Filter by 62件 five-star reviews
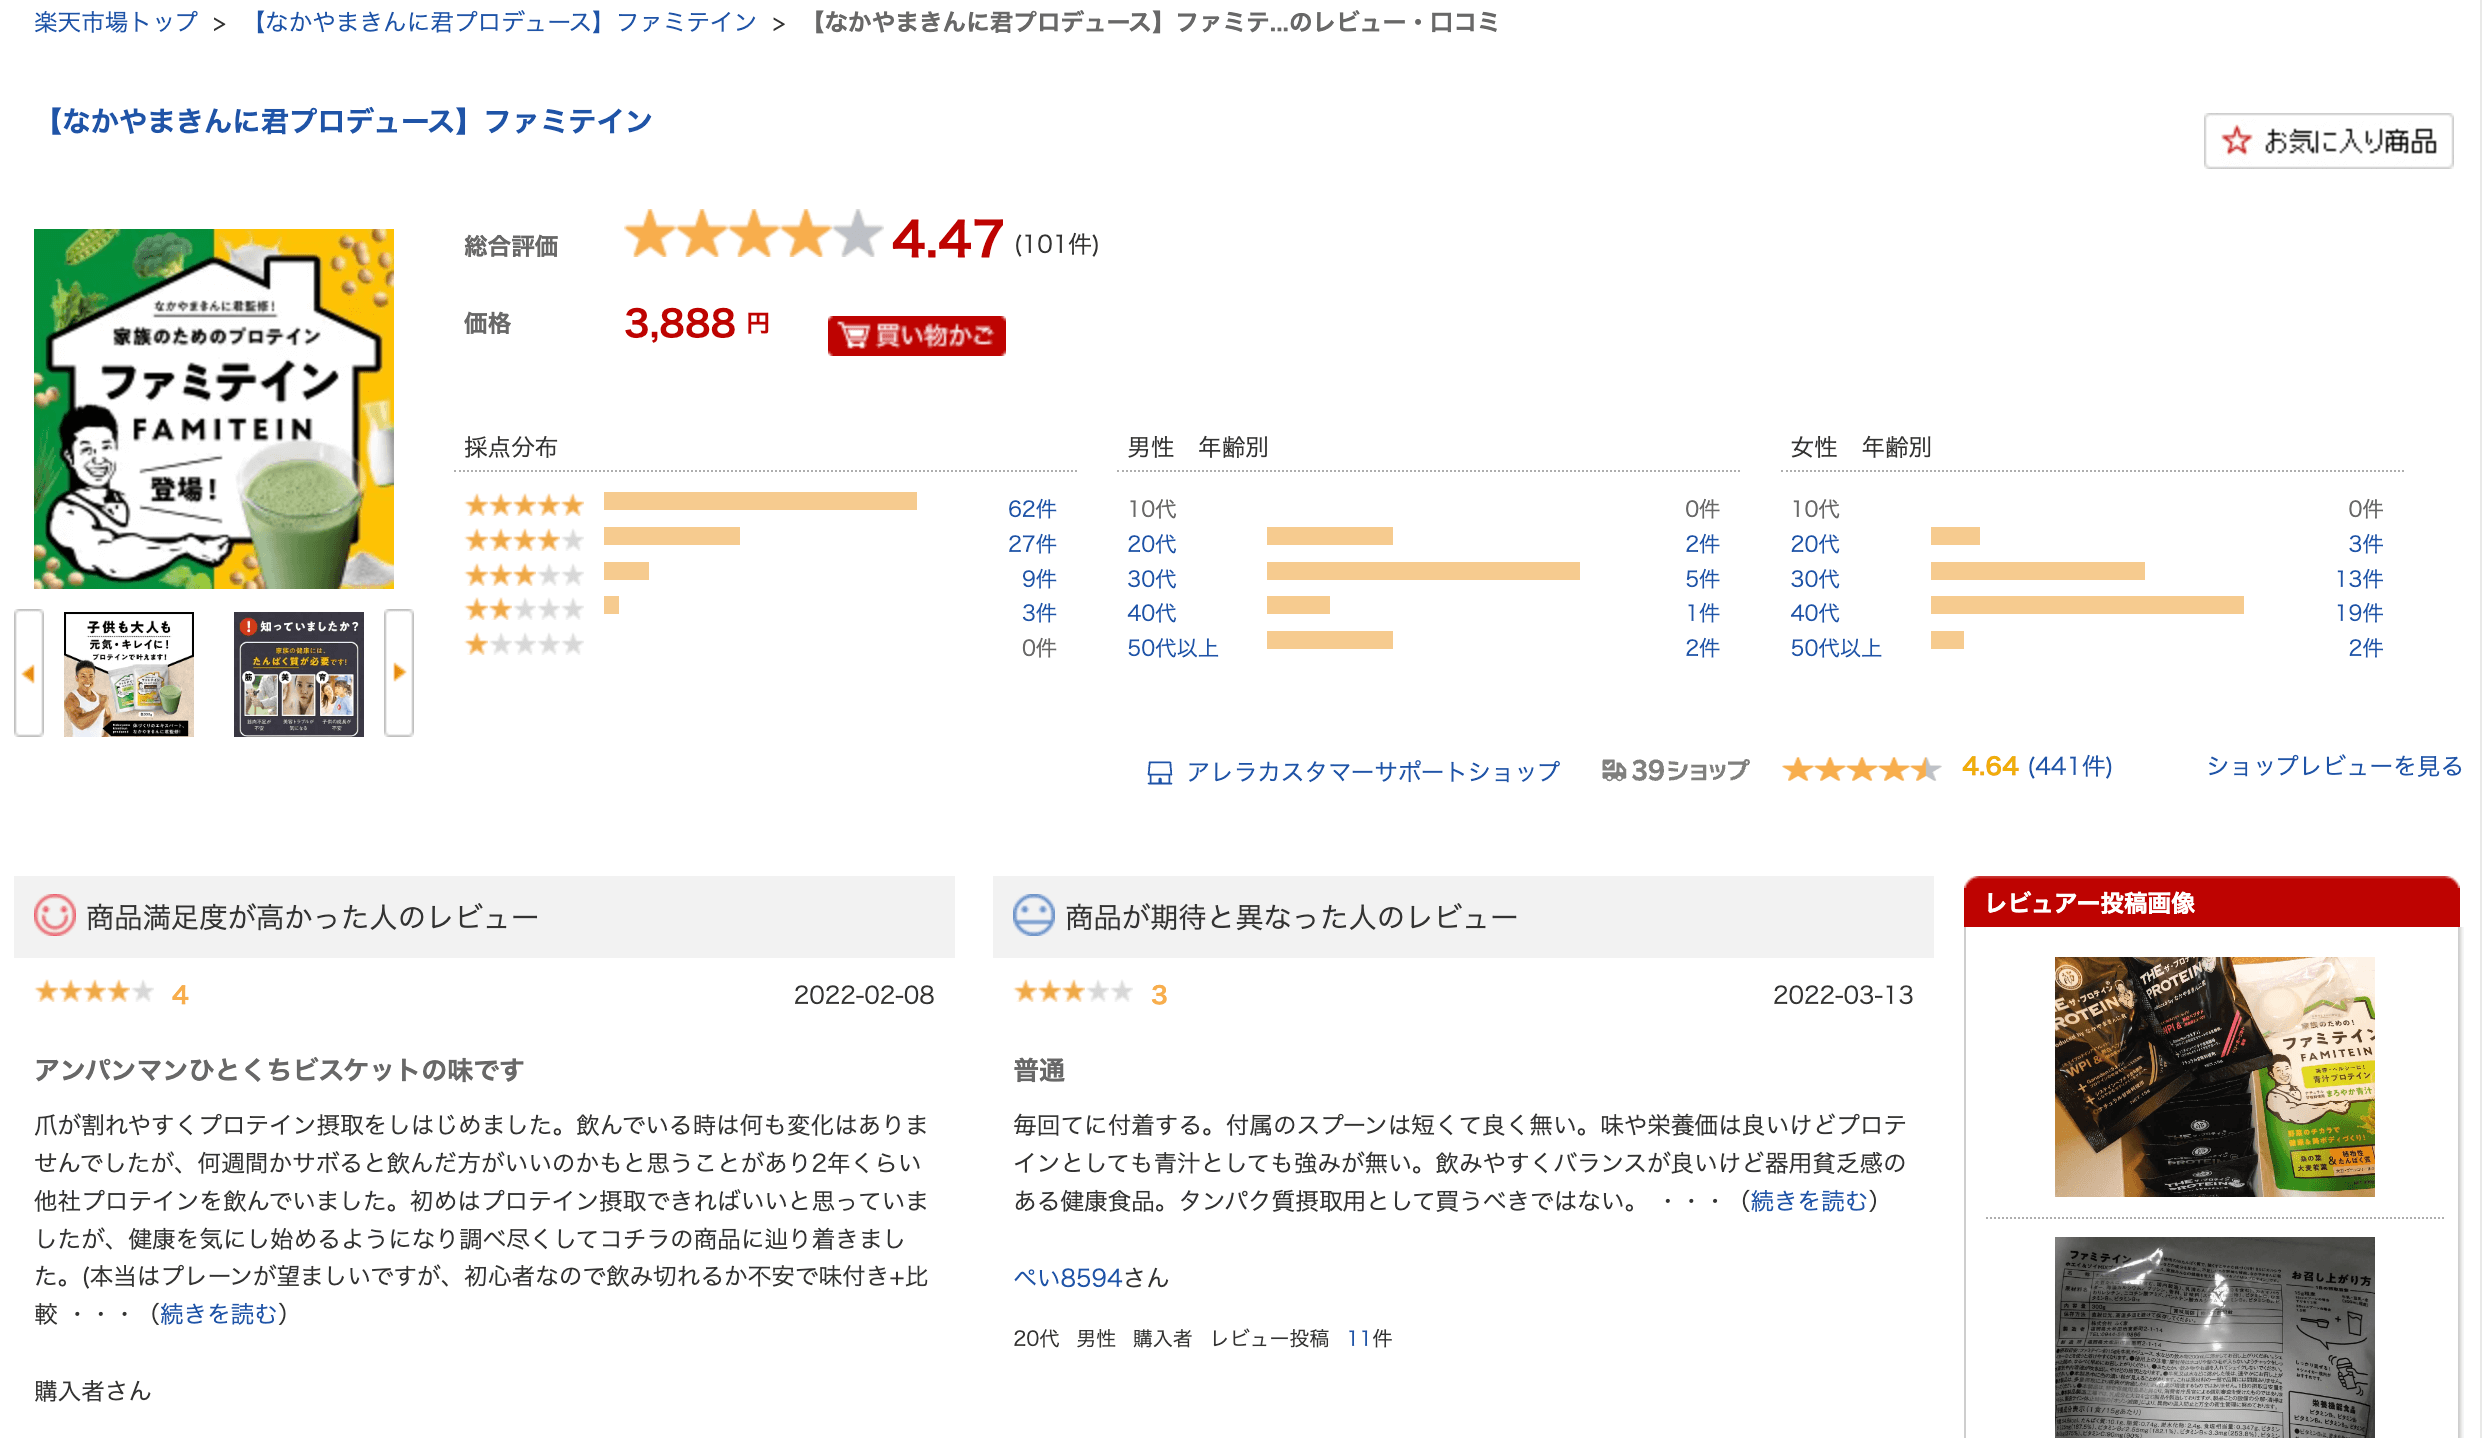The image size is (2482, 1438). pyautogui.click(x=1032, y=509)
